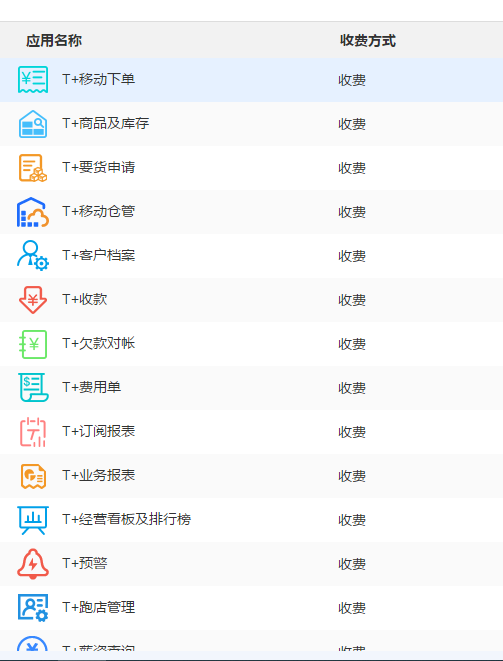Click the T+经营看板及排行榜 presentation board icon
The height and width of the screenshot is (661, 503).
point(33,520)
